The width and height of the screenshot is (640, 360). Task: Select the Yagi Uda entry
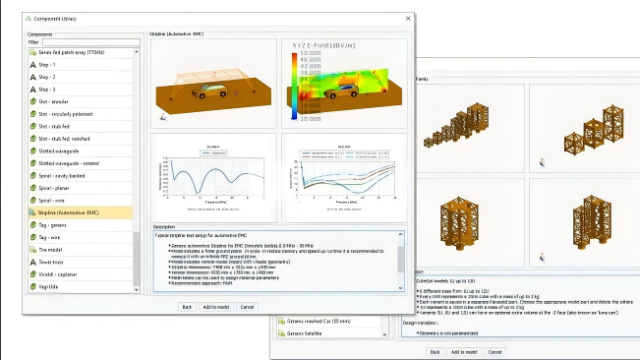80,287
